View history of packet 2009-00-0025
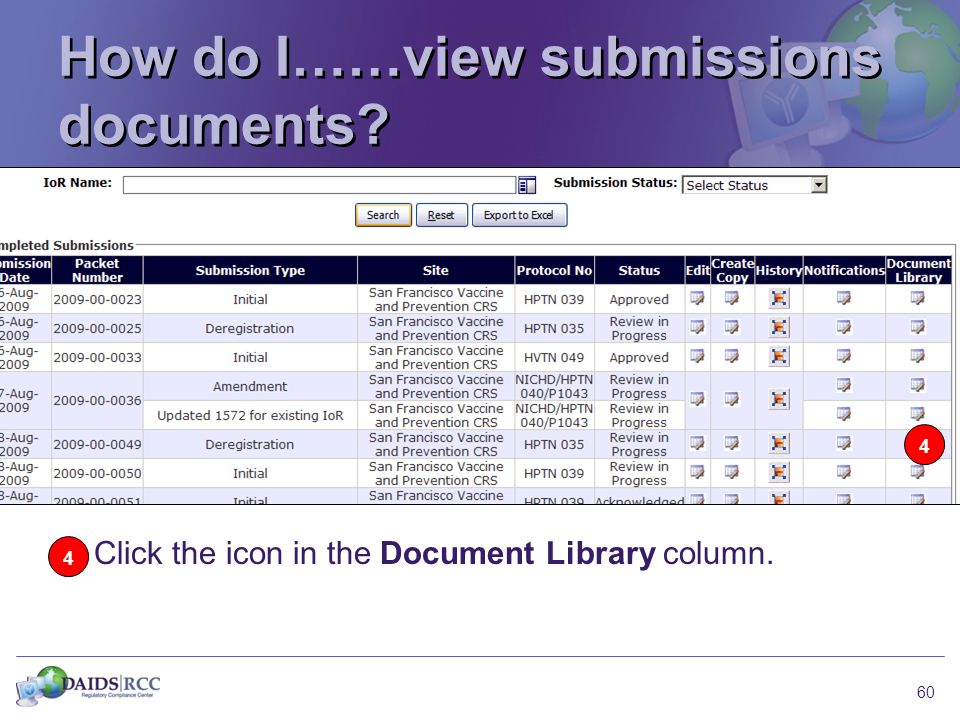The image size is (960, 720). 779,327
